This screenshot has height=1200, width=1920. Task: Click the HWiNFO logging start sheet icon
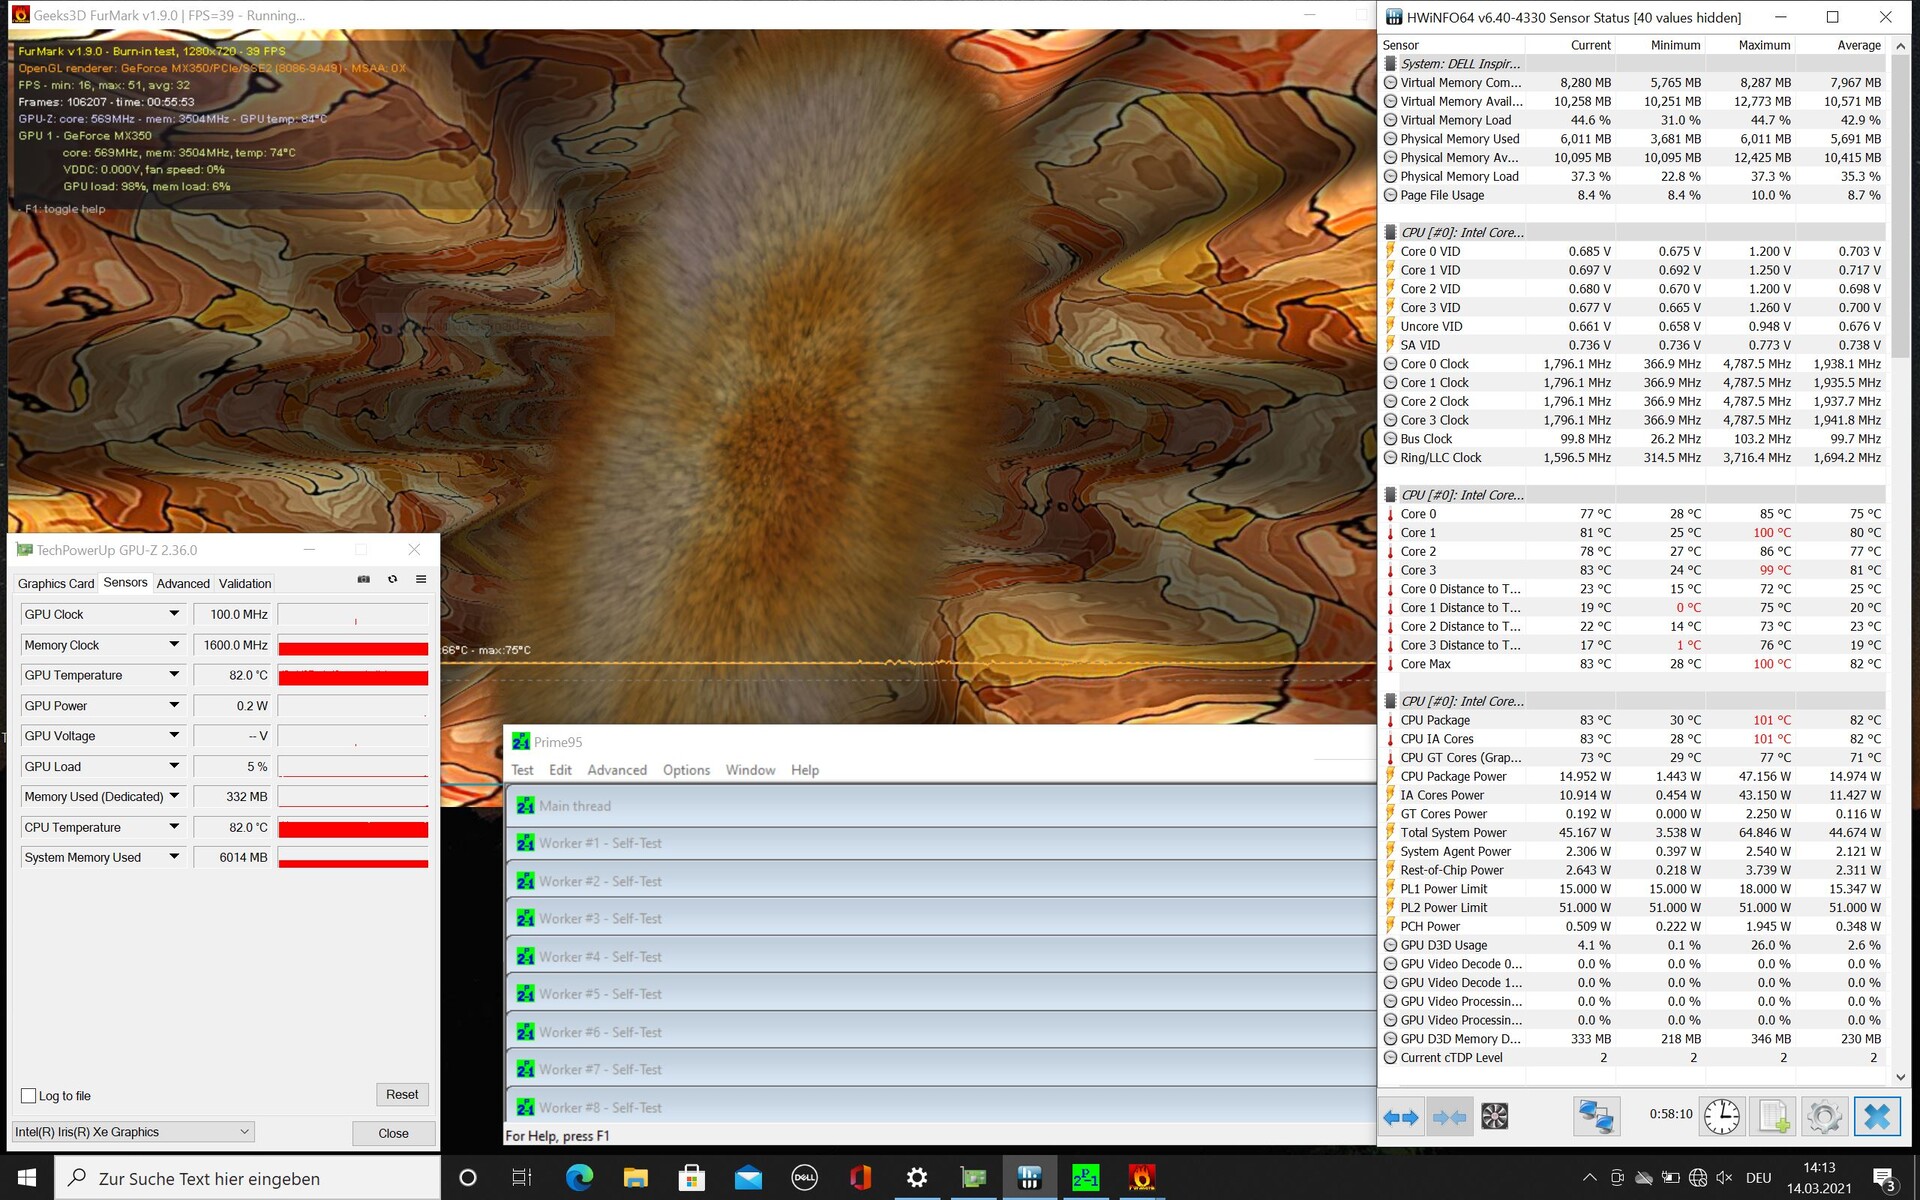(1773, 1116)
